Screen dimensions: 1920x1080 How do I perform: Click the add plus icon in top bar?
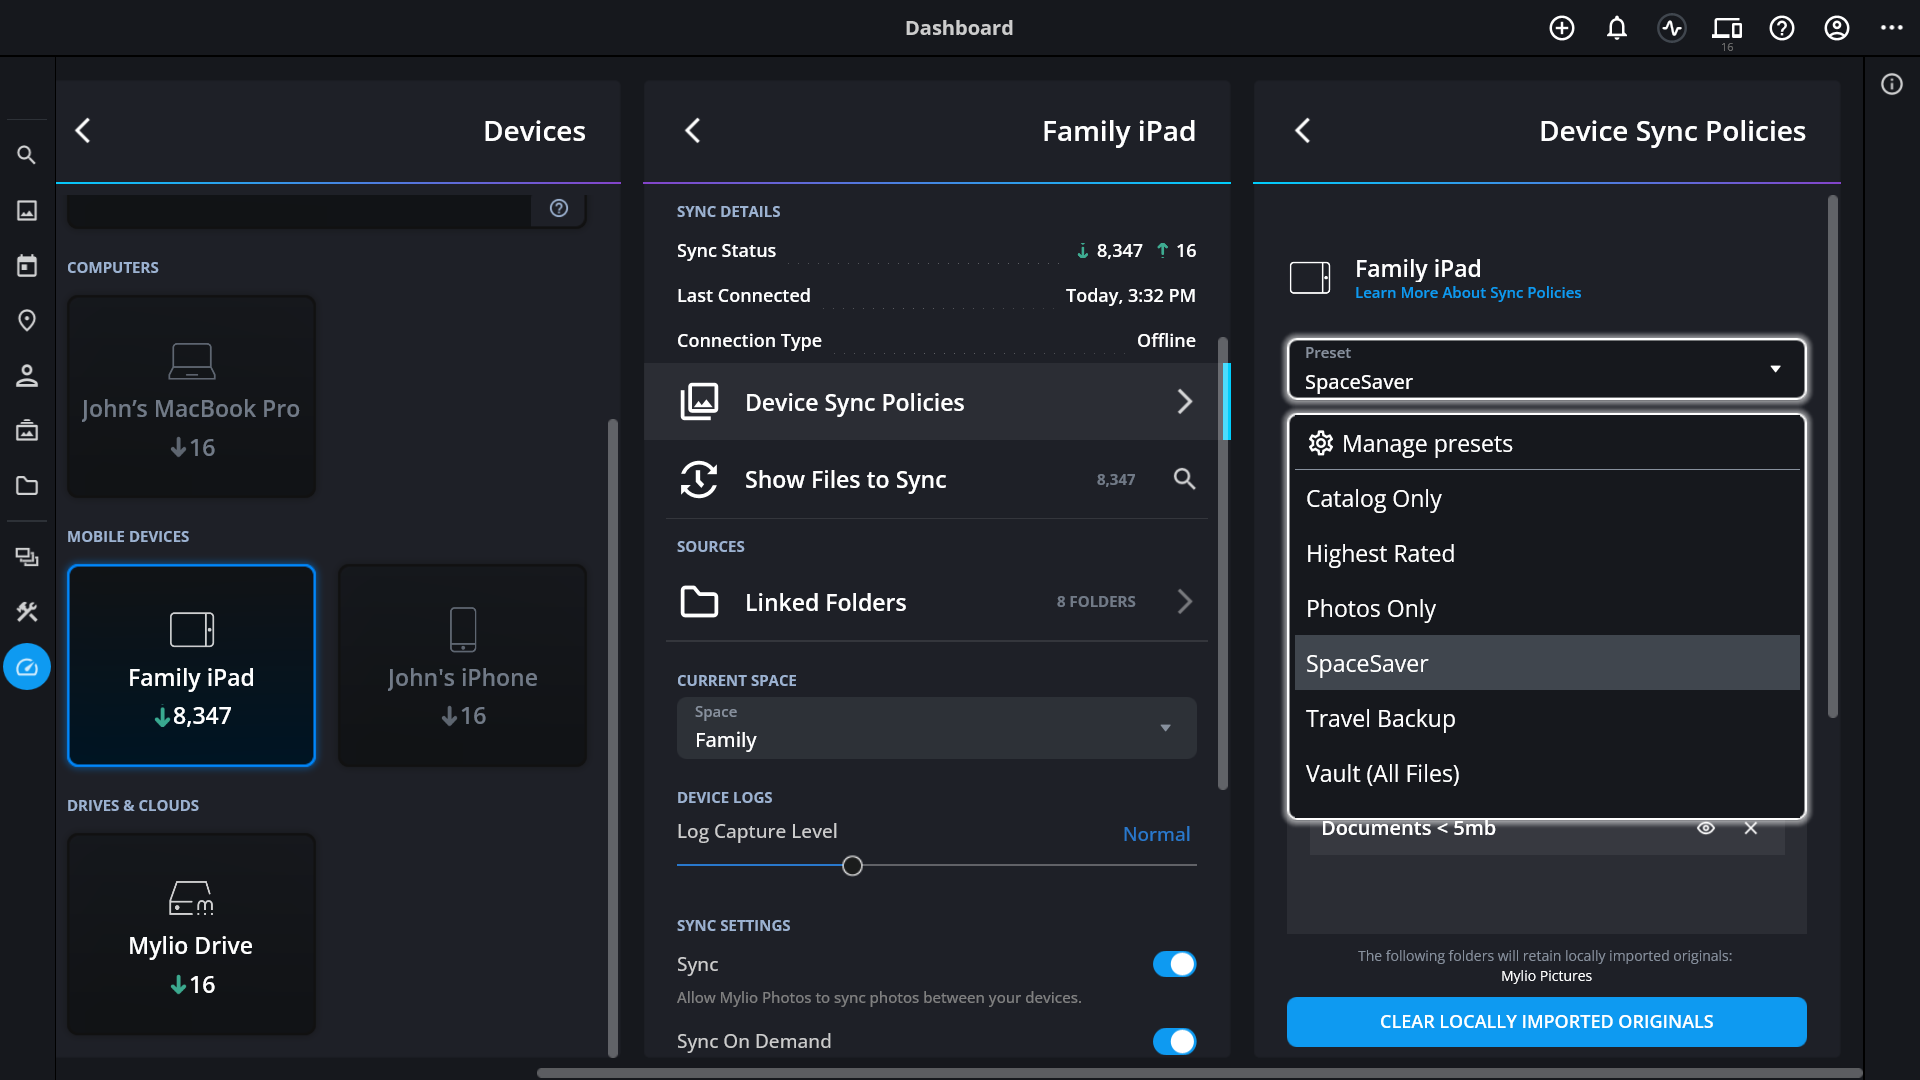1562,28
